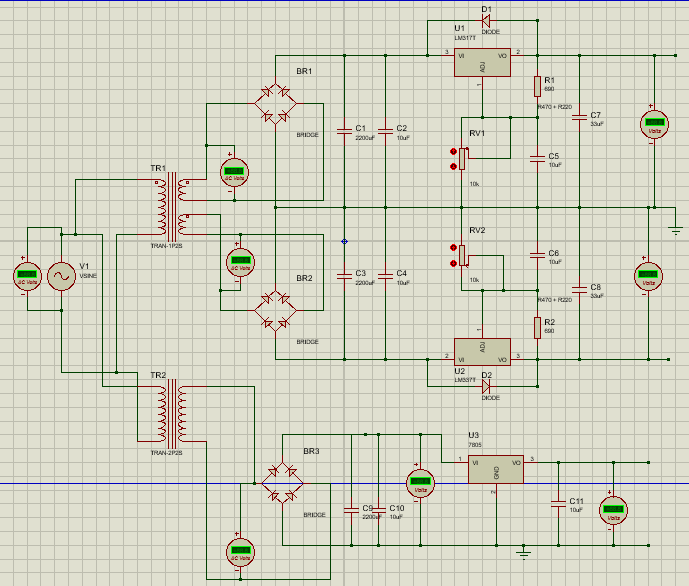
Task: Select the U2 LM337T regulator
Action: (482, 352)
